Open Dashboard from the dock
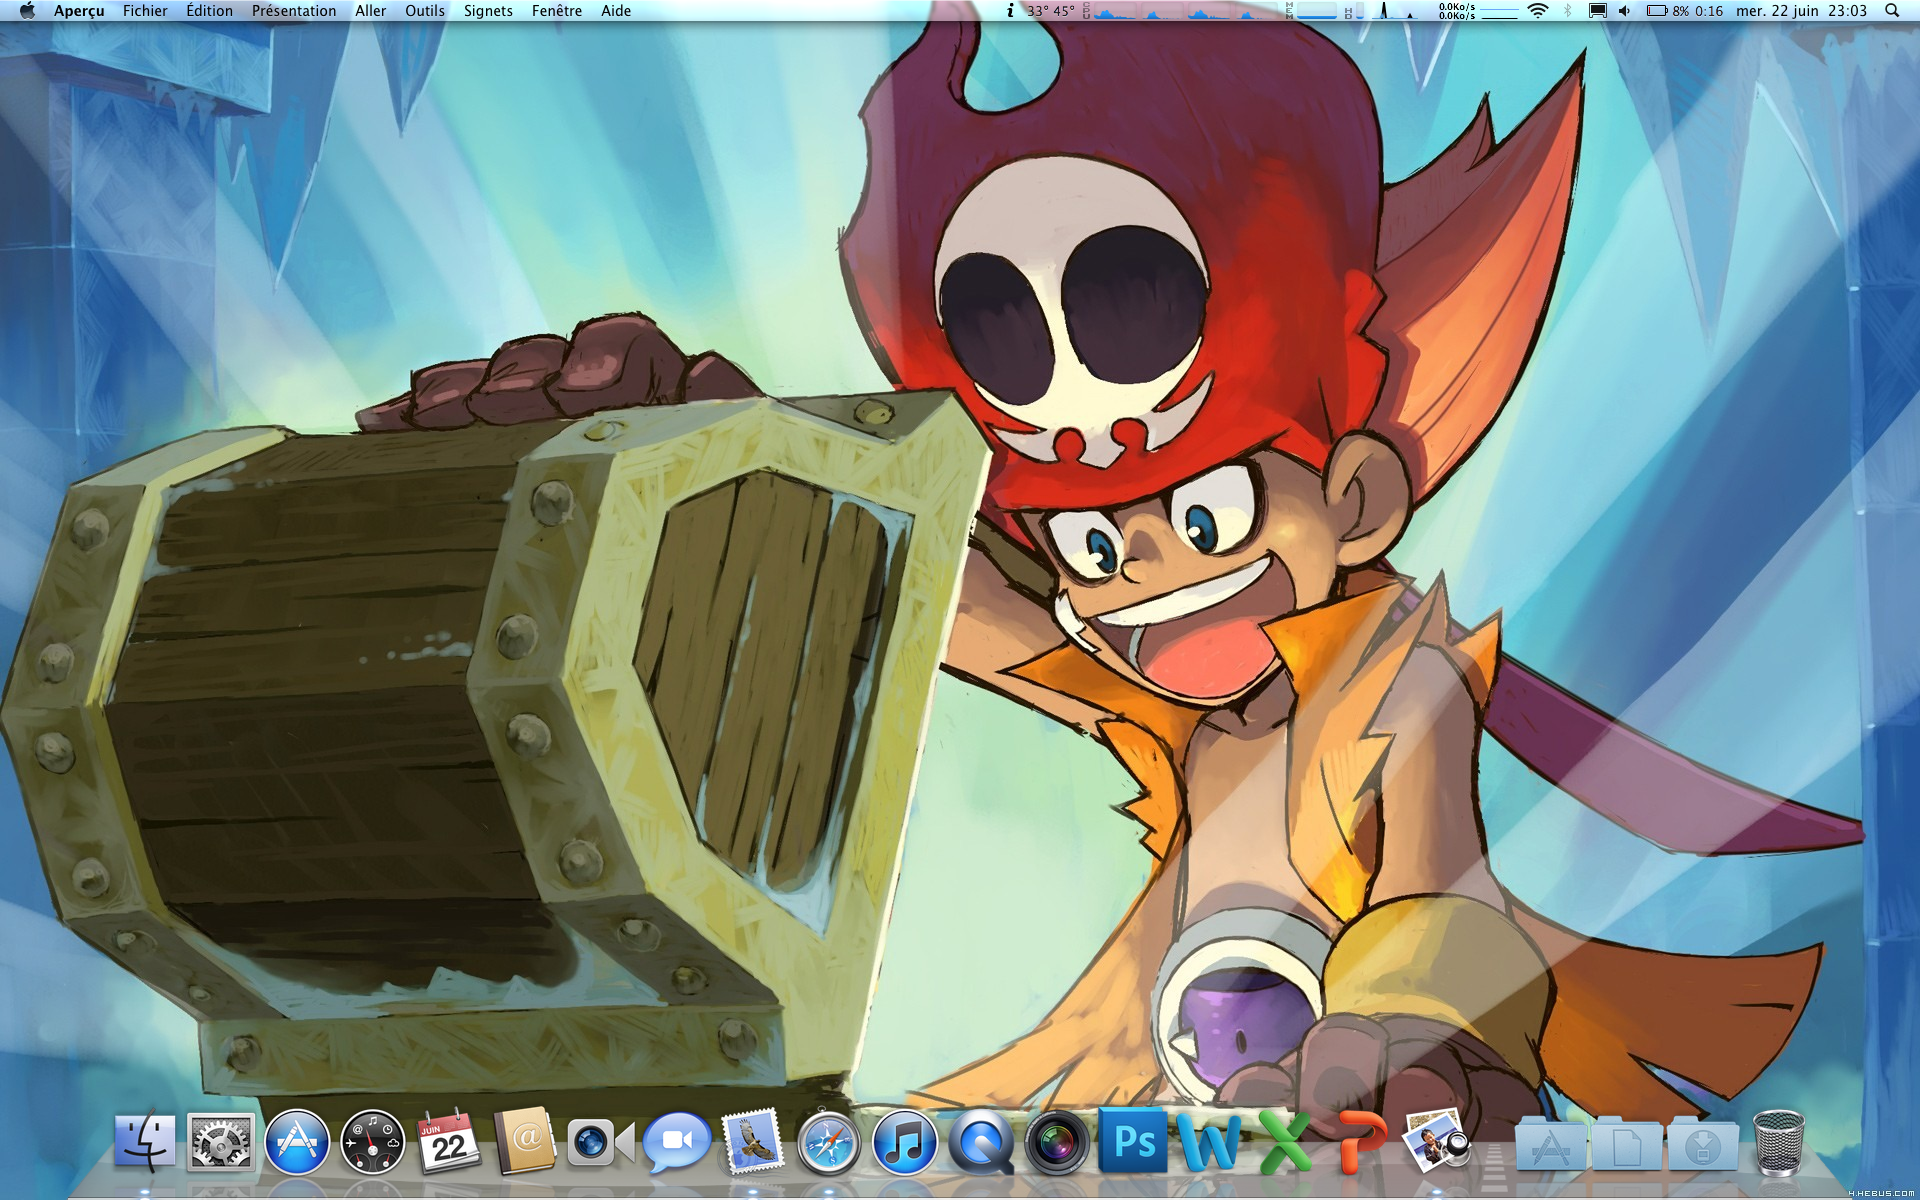Screen dimensions: 1920x1200 coord(372,1142)
